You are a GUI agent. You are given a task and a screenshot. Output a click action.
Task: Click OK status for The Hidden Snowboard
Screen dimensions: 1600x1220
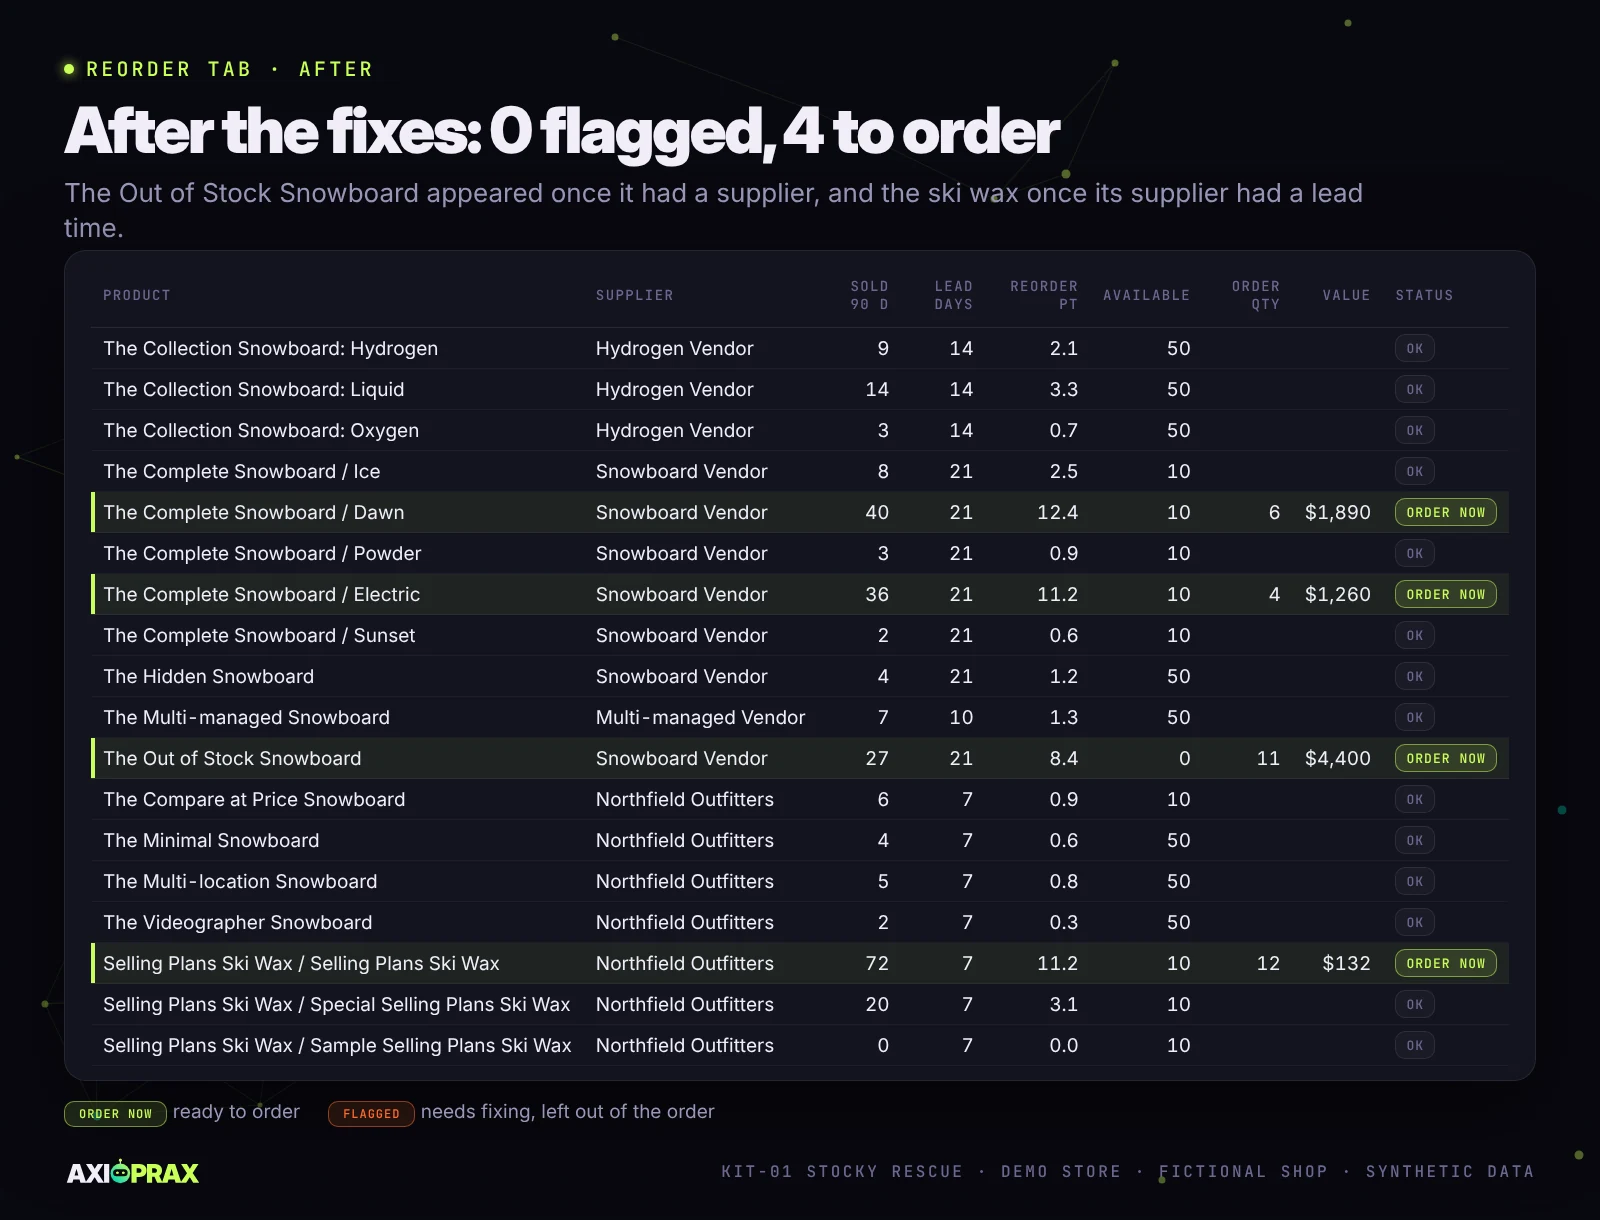(1415, 676)
